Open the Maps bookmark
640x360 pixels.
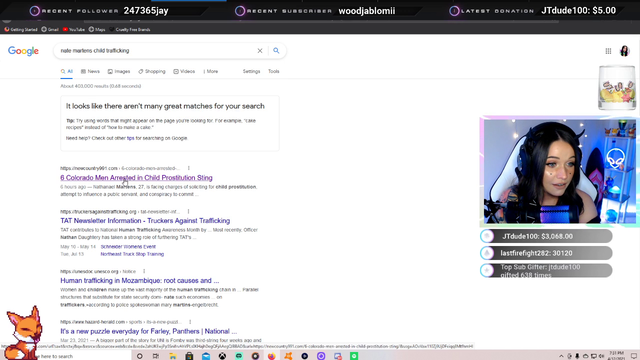tap(97, 29)
